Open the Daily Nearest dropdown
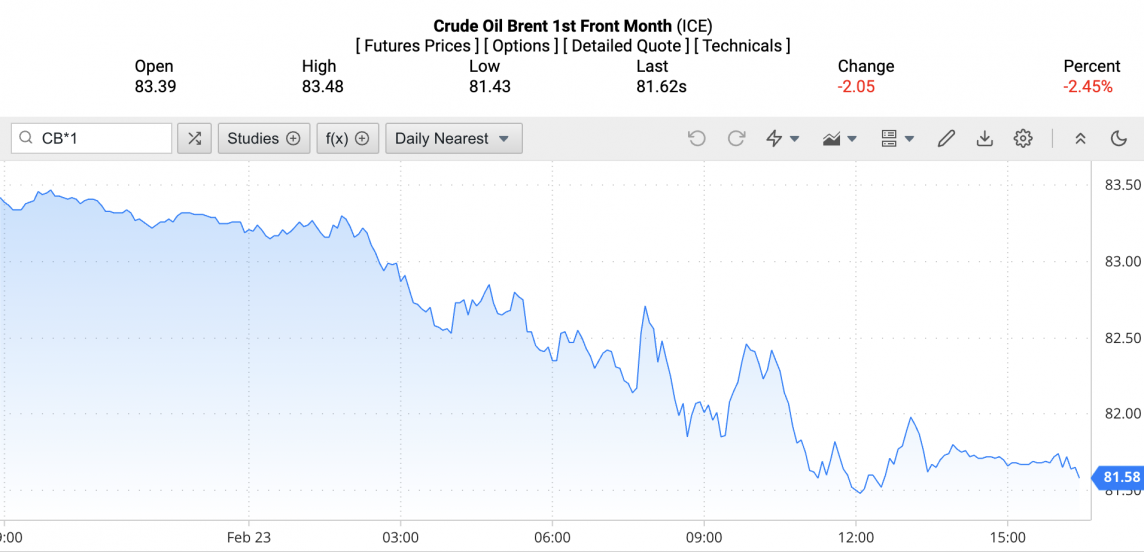This screenshot has width=1144, height=552. pos(453,139)
